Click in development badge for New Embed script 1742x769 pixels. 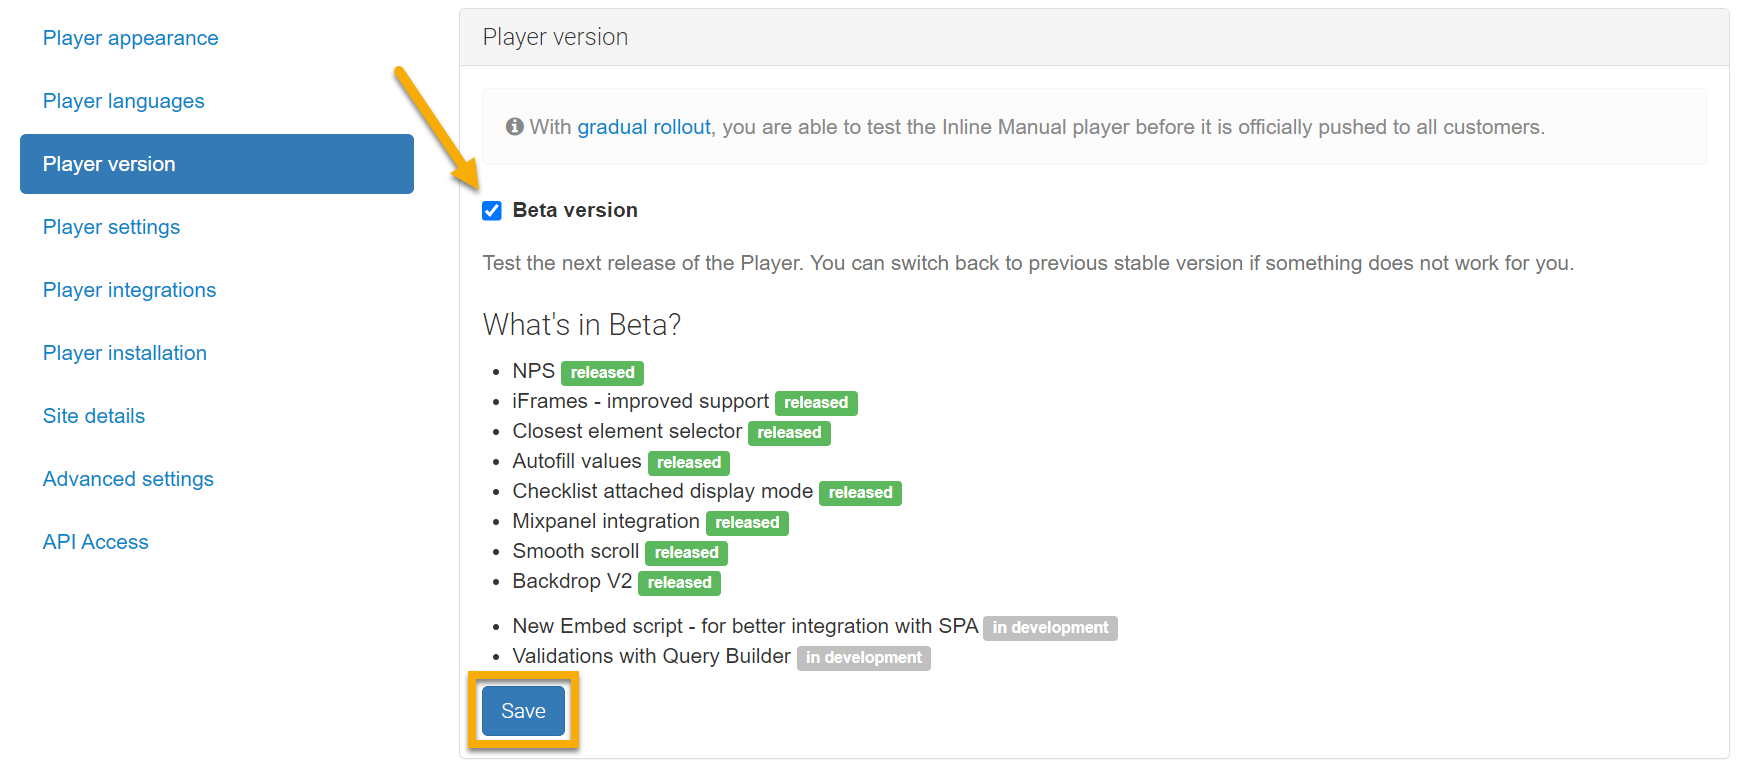pyautogui.click(x=1050, y=628)
